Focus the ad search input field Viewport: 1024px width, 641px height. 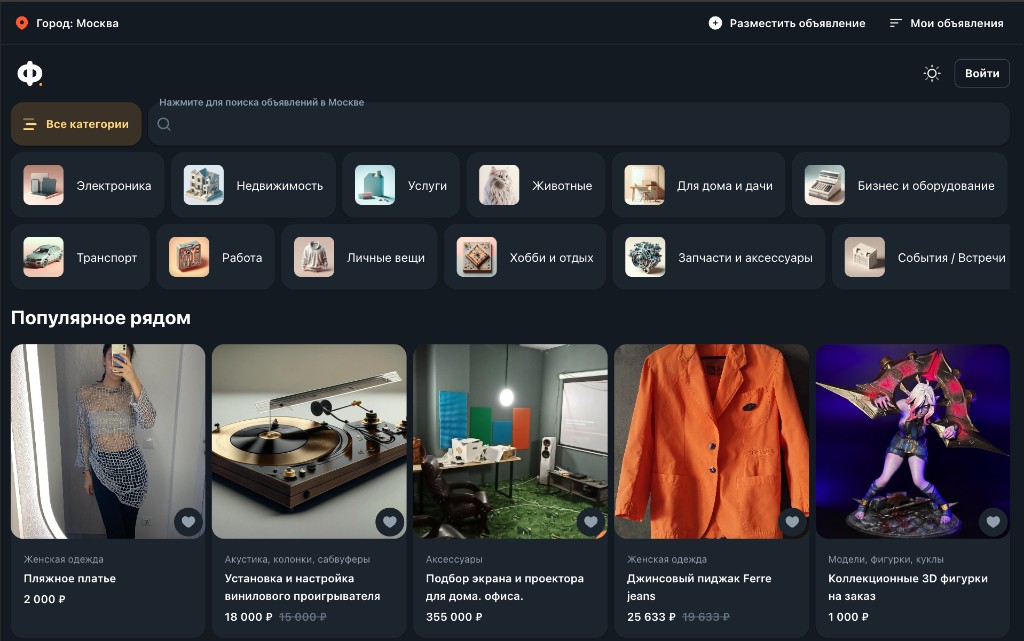pos(579,124)
